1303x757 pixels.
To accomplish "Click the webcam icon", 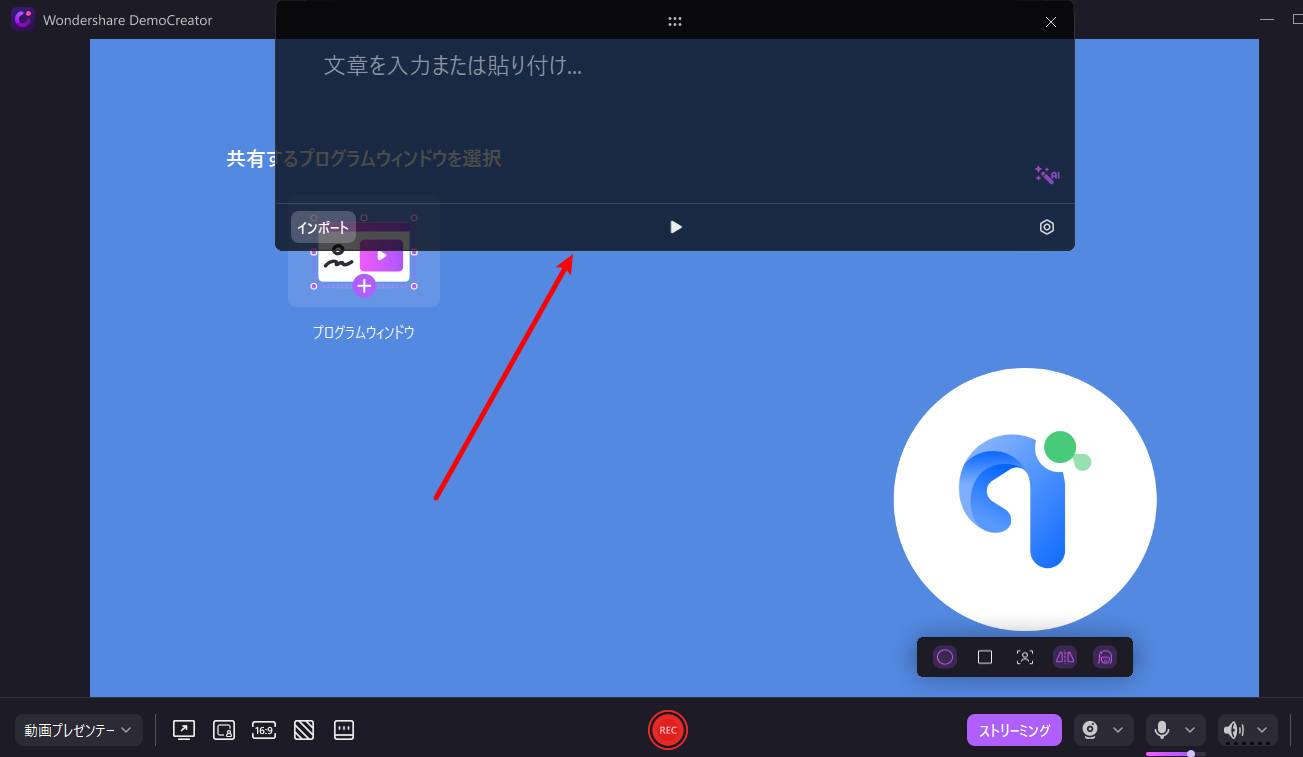I will tap(1092, 730).
